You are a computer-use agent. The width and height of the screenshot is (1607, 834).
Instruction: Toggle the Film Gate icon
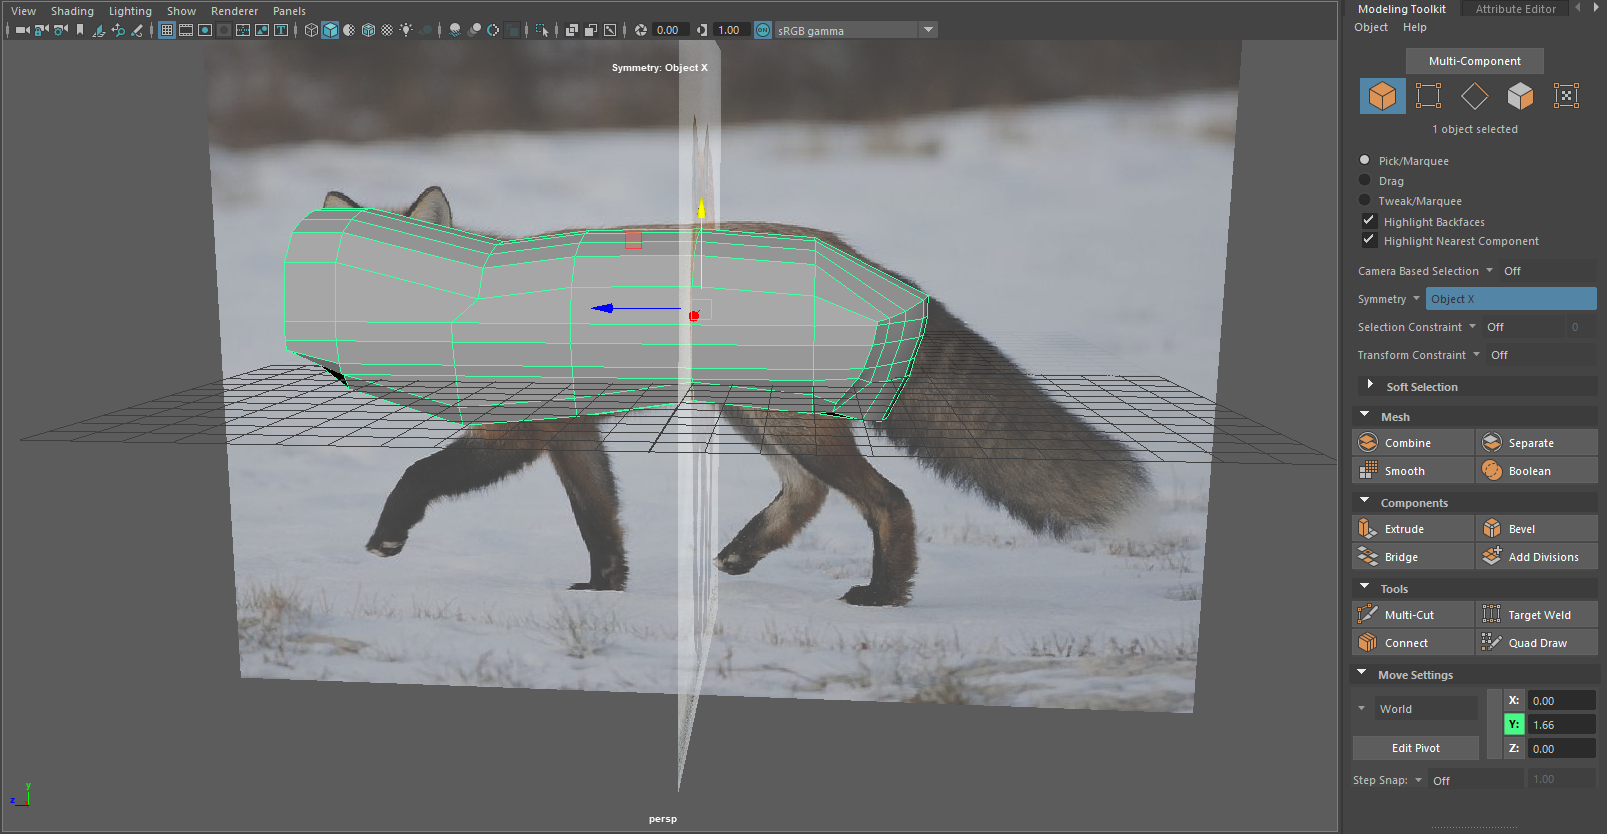tap(186, 30)
